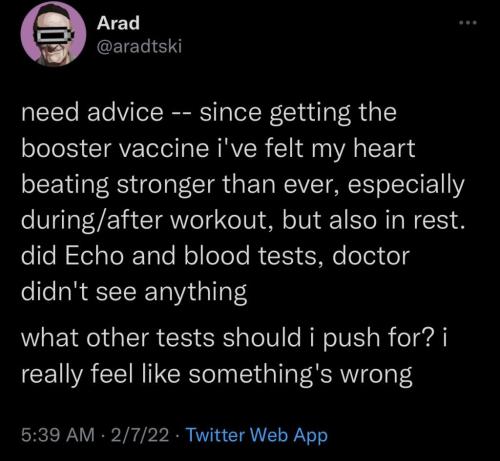This screenshot has height=461, width=500.
Task: Click the line mentioning 'booster vaccine'
Action: (x=218, y=149)
